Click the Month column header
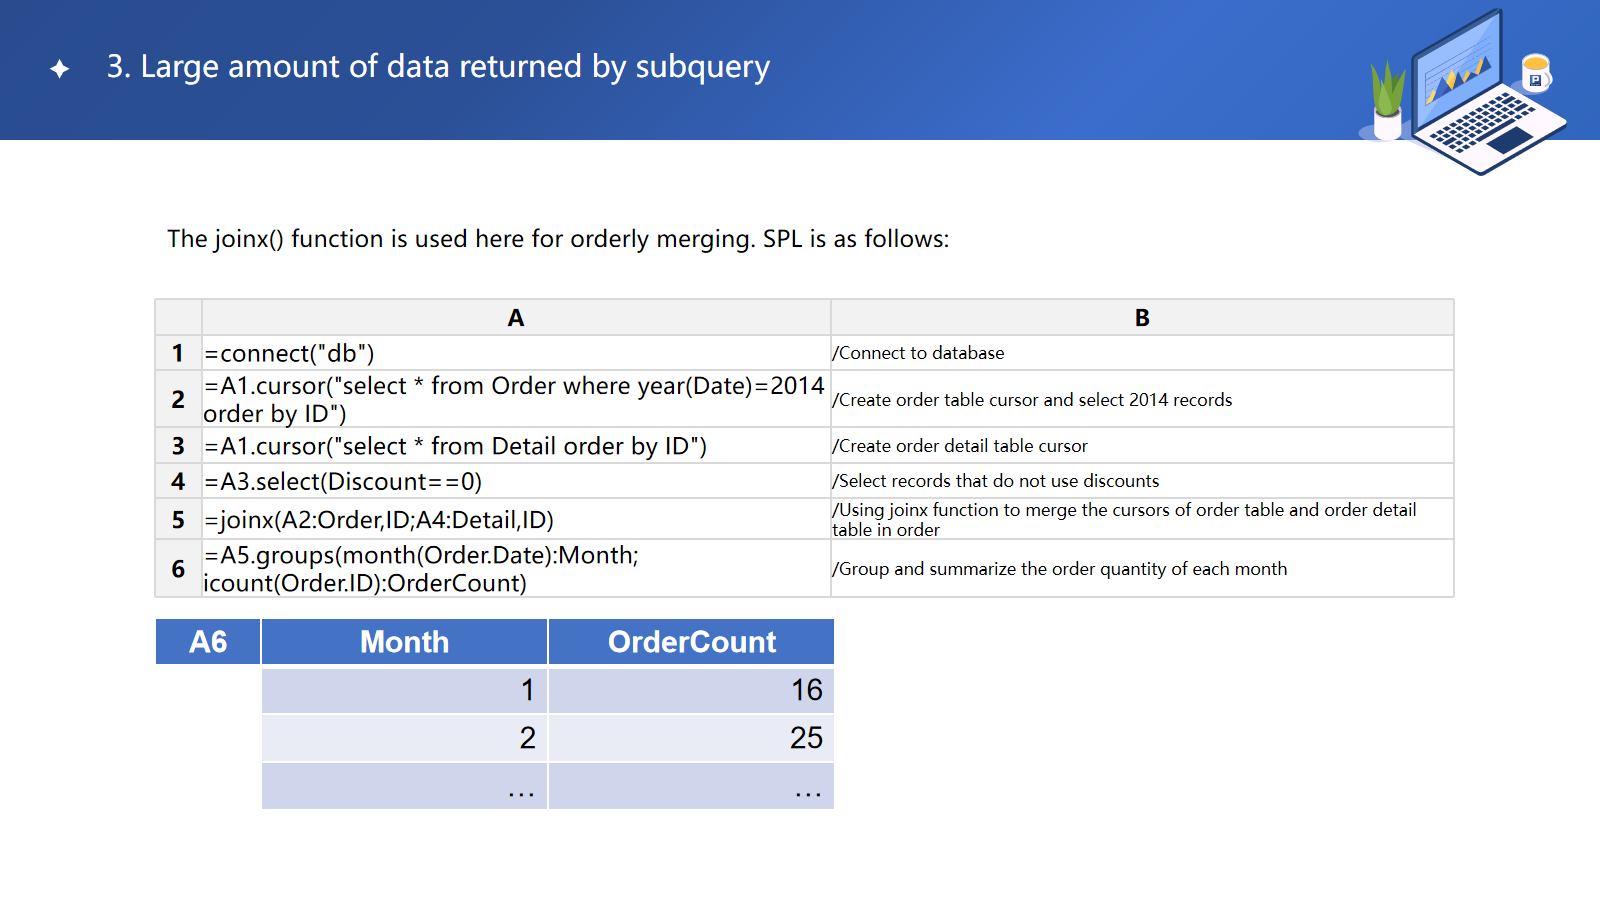This screenshot has width=1600, height=900. tap(404, 642)
